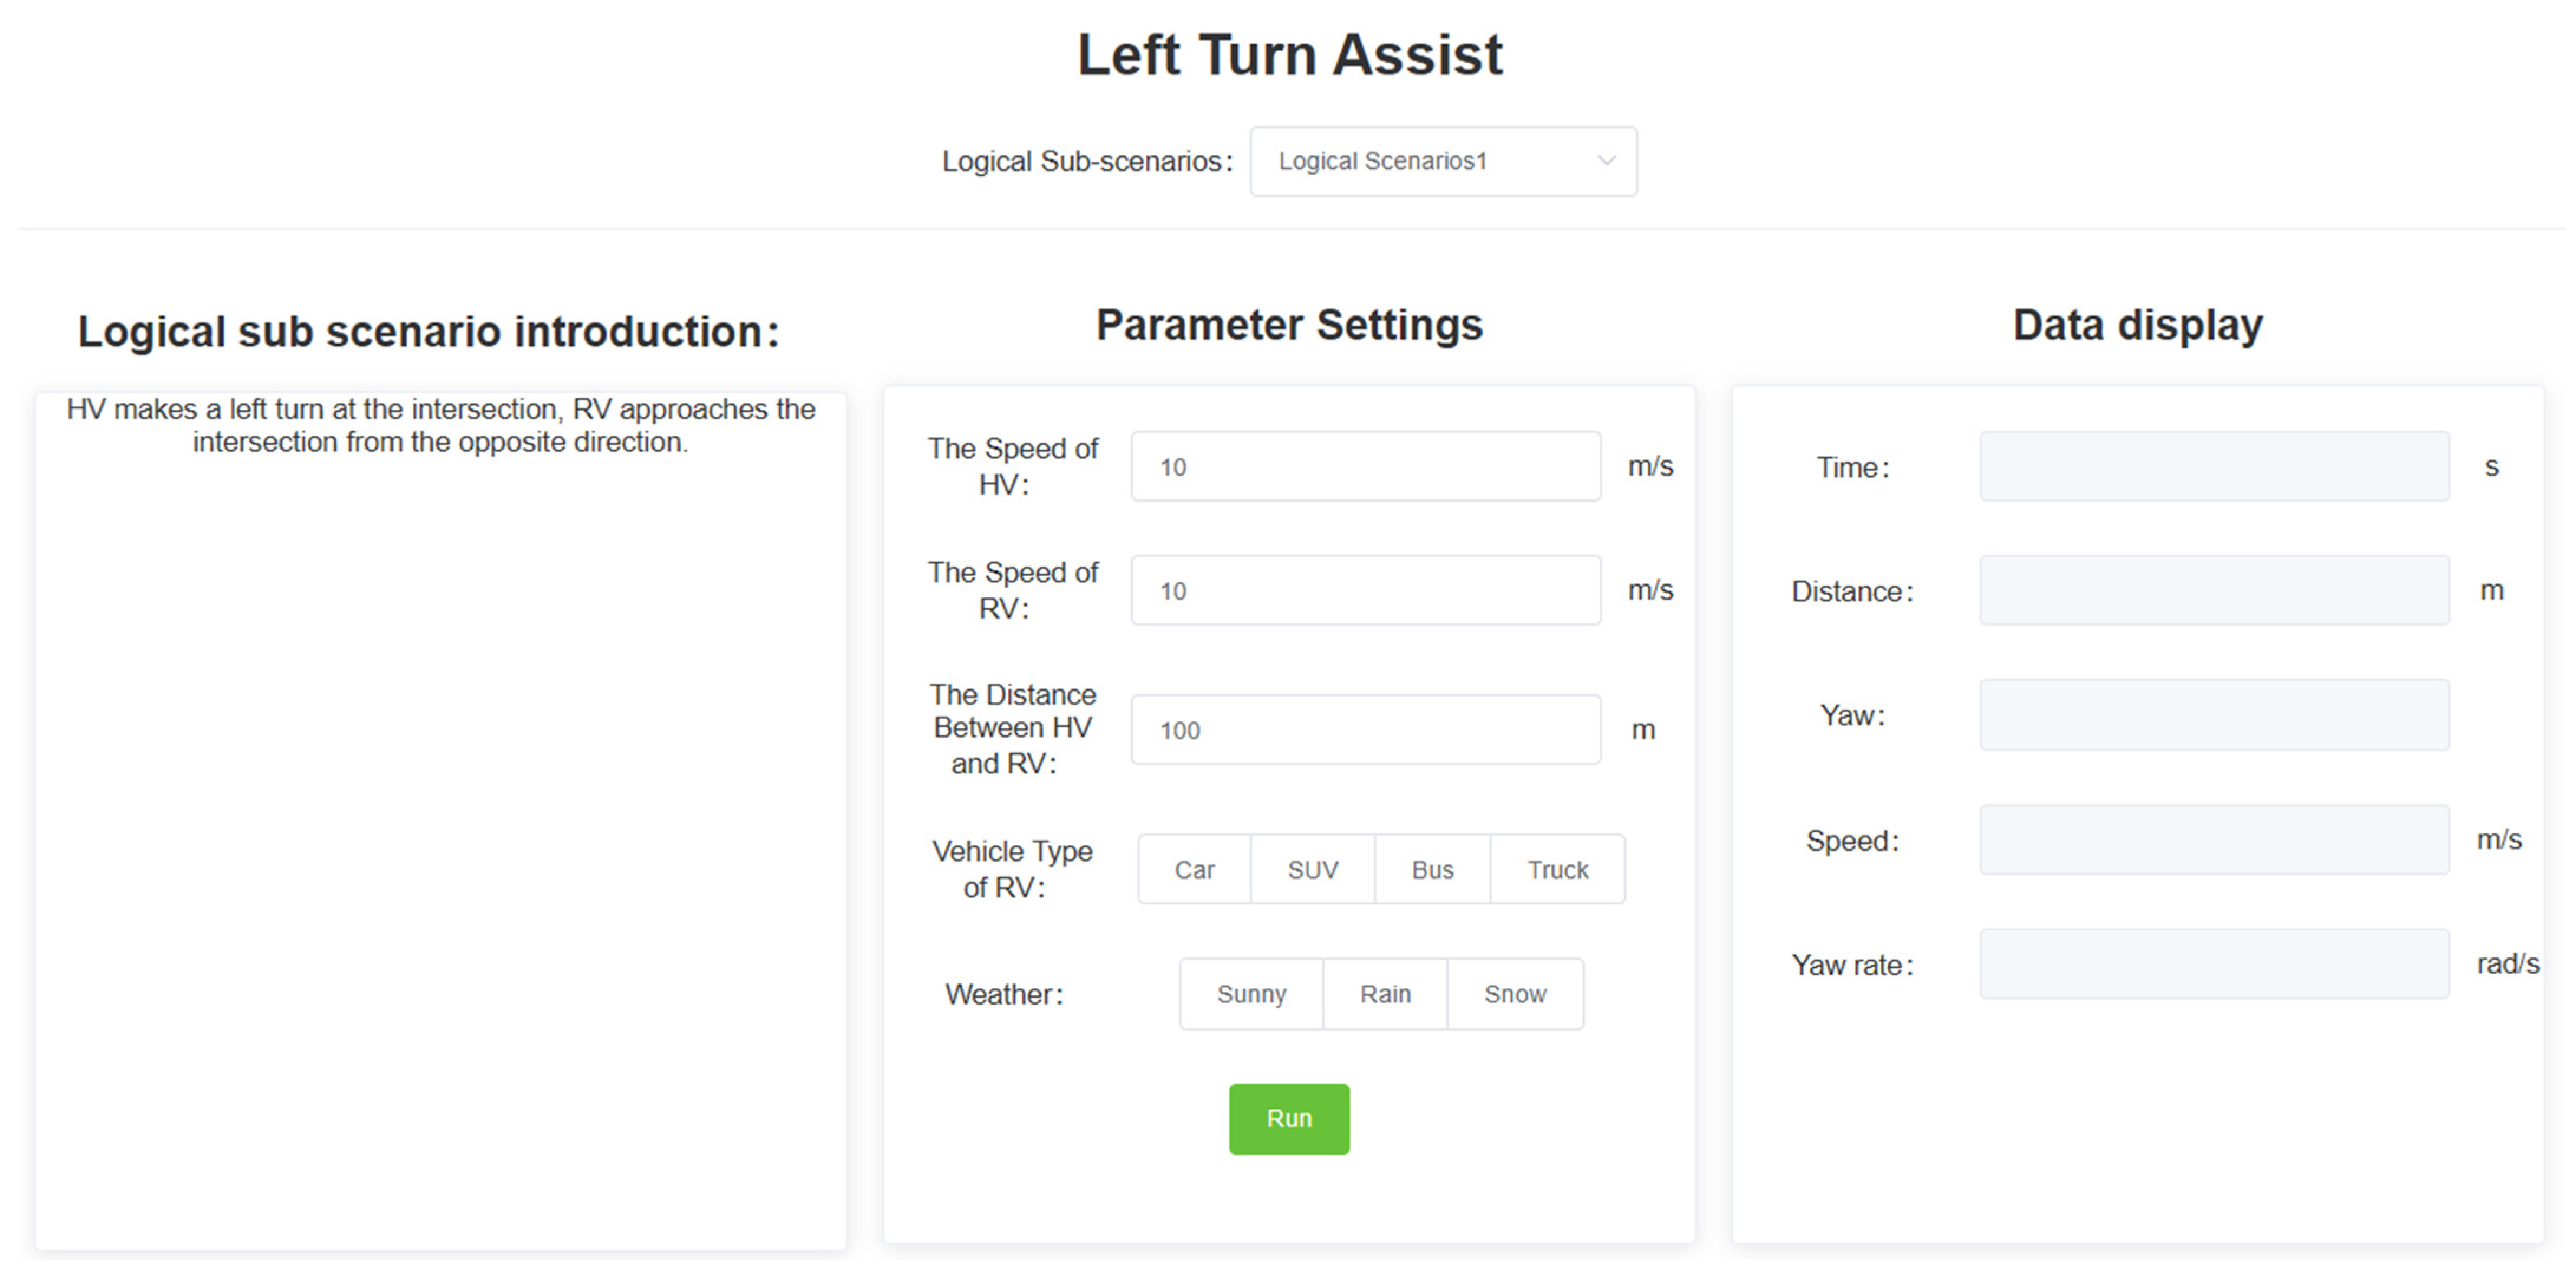
Task: Click the dropdown chevron arrow icon
Action: click(1606, 161)
